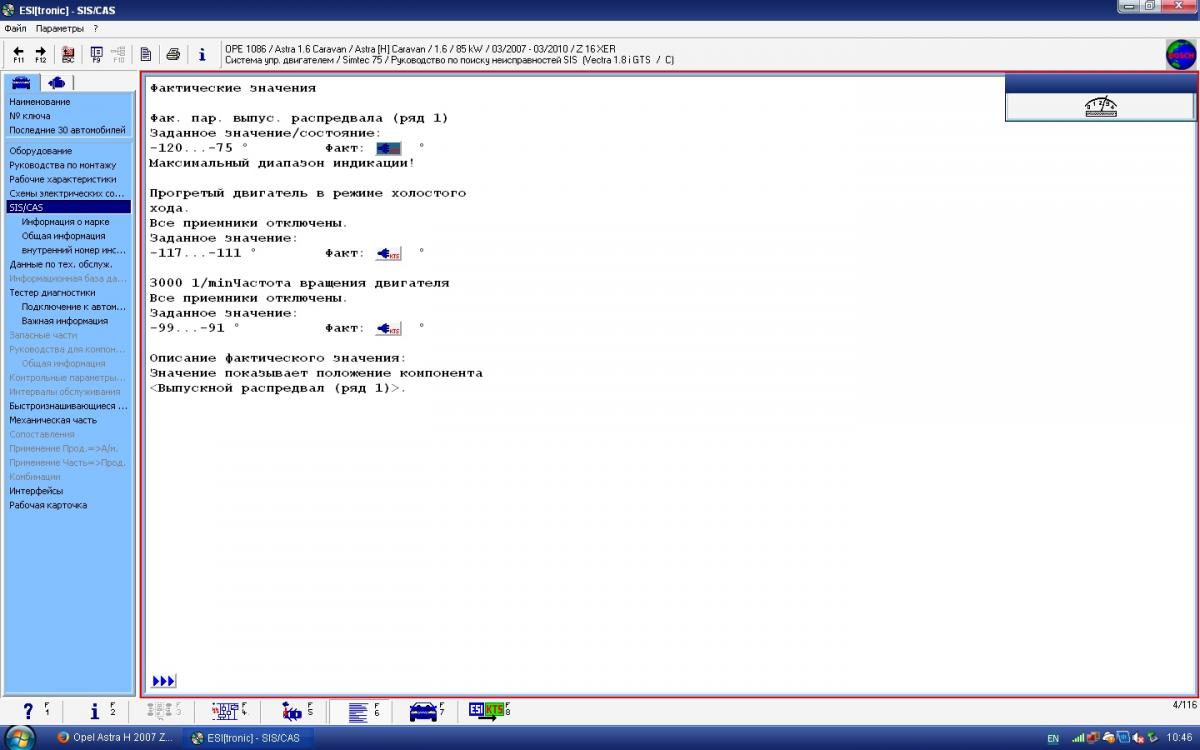1200x750 pixels.
Task: Open the Файл menu
Action: pyautogui.click(x=15, y=29)
